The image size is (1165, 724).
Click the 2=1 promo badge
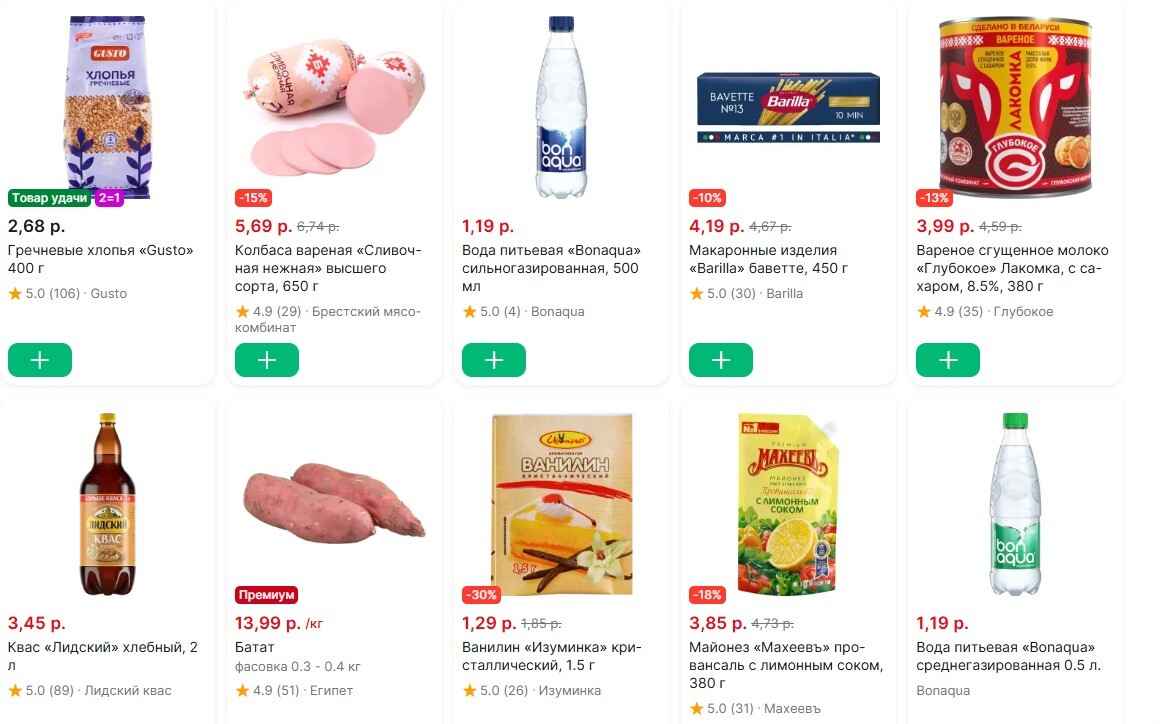tap(108, 198)
